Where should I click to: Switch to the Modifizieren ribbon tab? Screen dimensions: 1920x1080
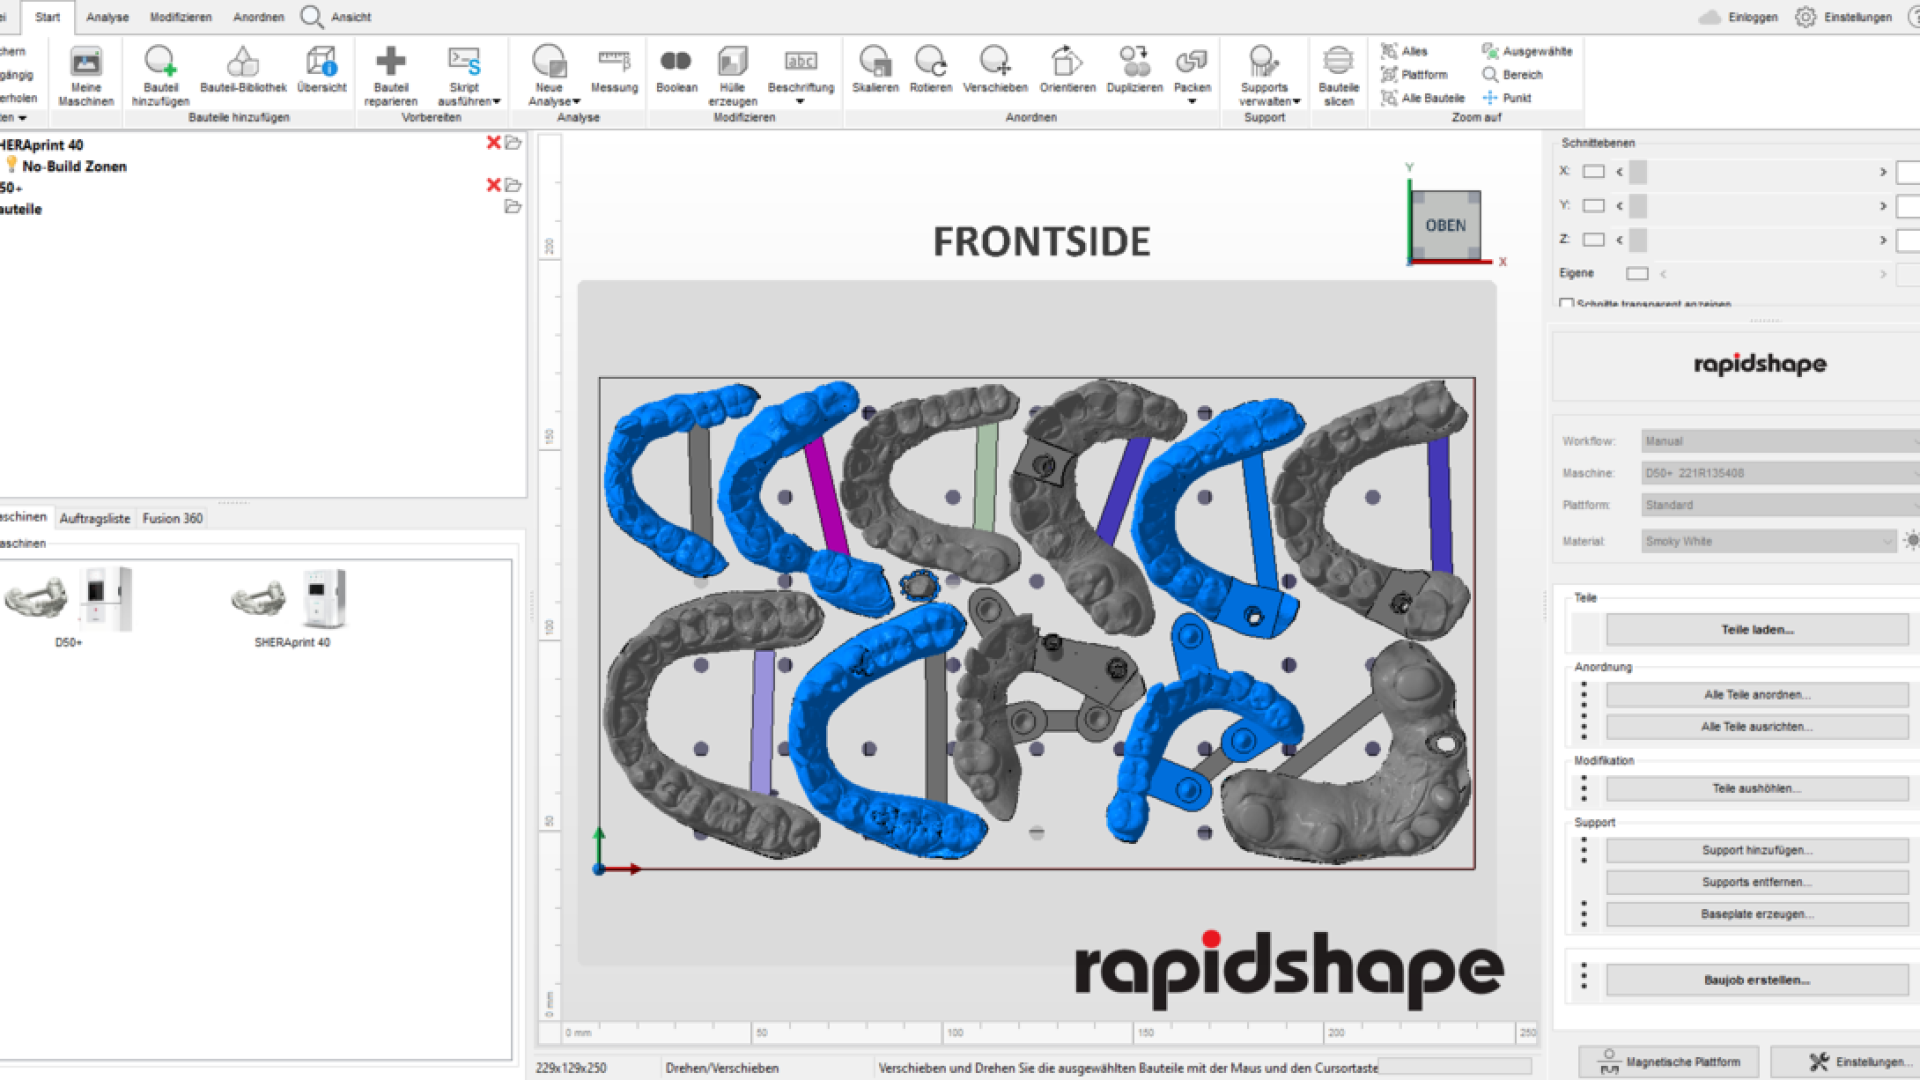(181, 17)
